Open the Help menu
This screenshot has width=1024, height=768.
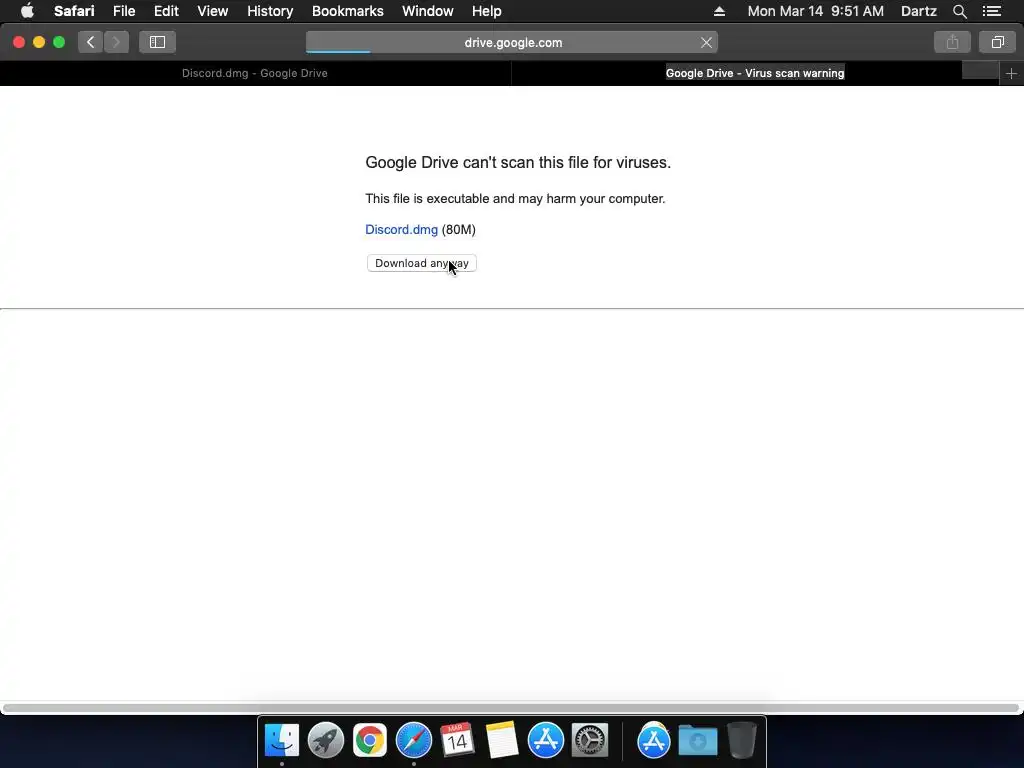pyautogui.click(x=487, y=11)
